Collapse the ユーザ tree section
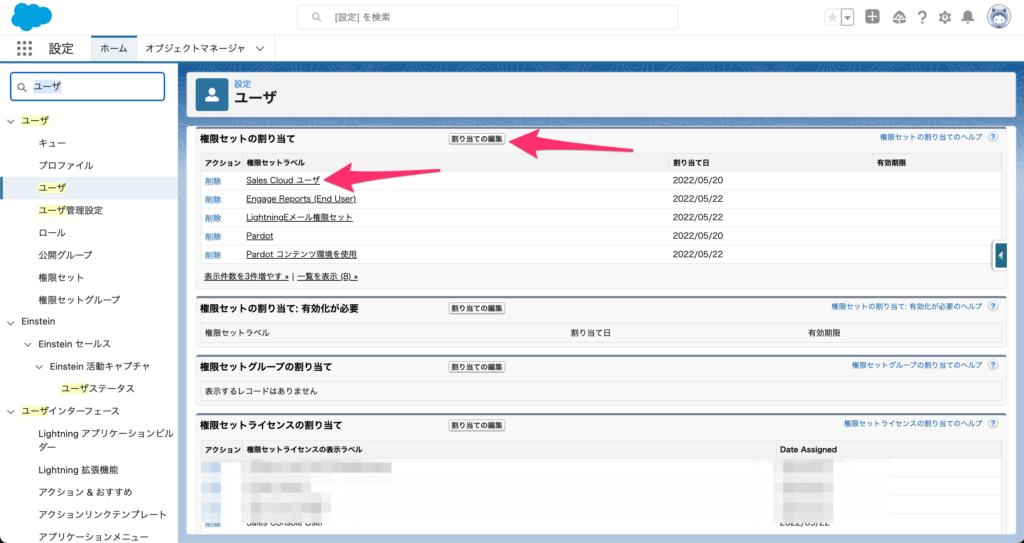1024x543 pixels. tap(10, 122)
